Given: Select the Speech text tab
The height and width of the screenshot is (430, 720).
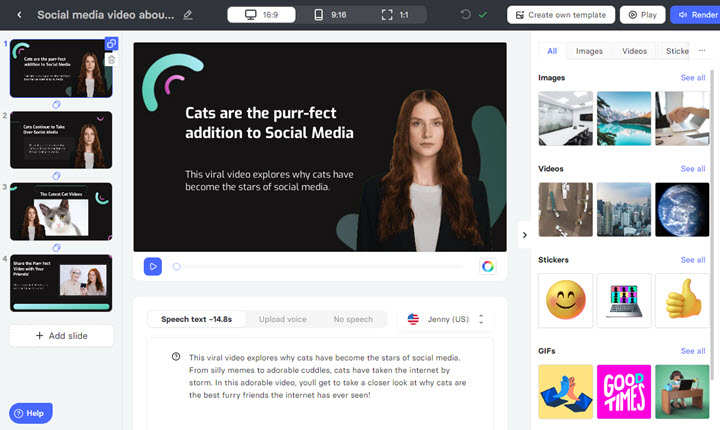Looking at the screenshot, I should [x=197, y=319].
